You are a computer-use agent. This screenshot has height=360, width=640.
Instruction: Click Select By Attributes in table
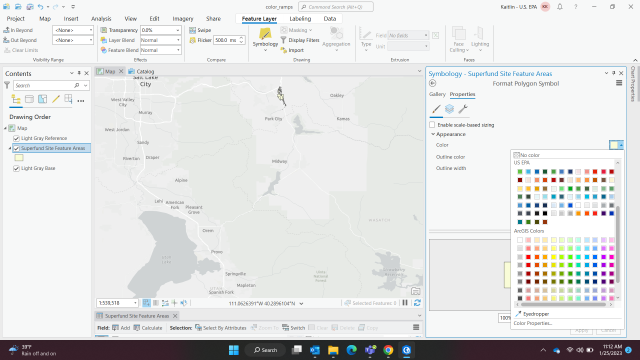[221, 328]
